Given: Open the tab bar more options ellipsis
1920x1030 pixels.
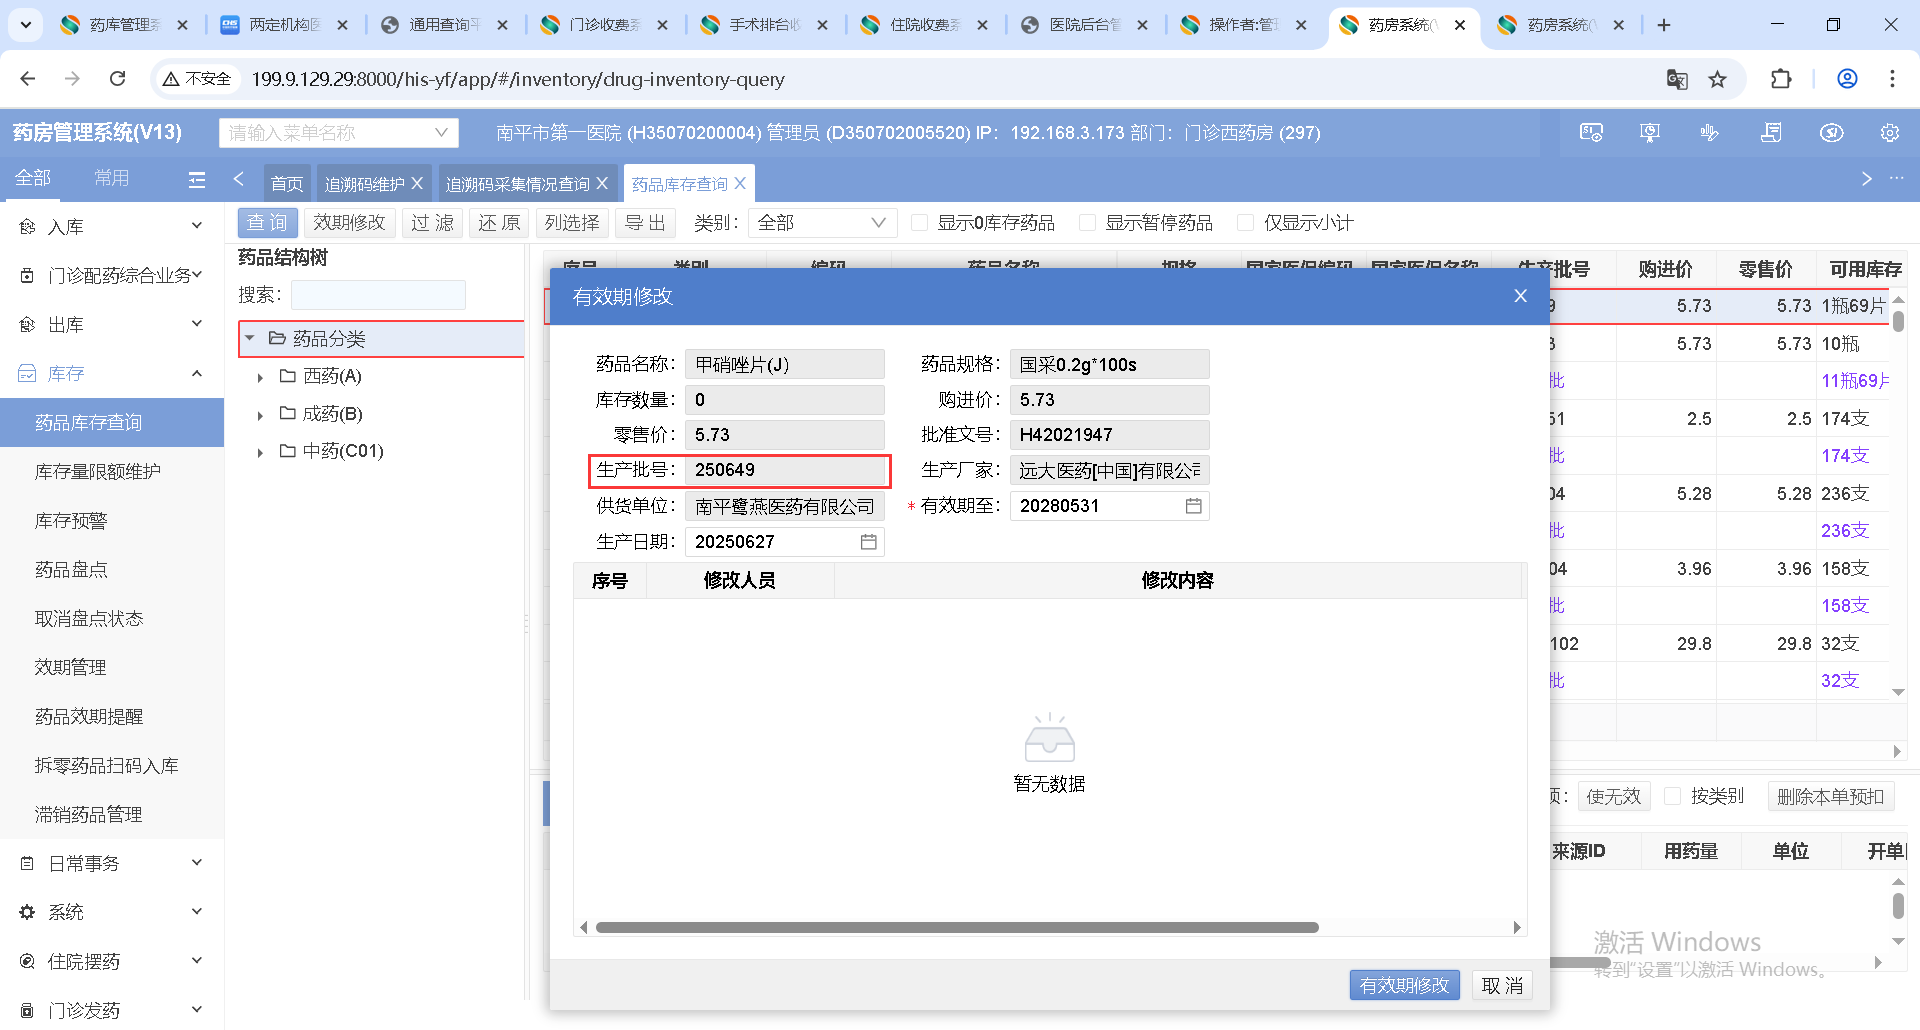Looking at the screenshot, I should click(x=1896, y=179).
